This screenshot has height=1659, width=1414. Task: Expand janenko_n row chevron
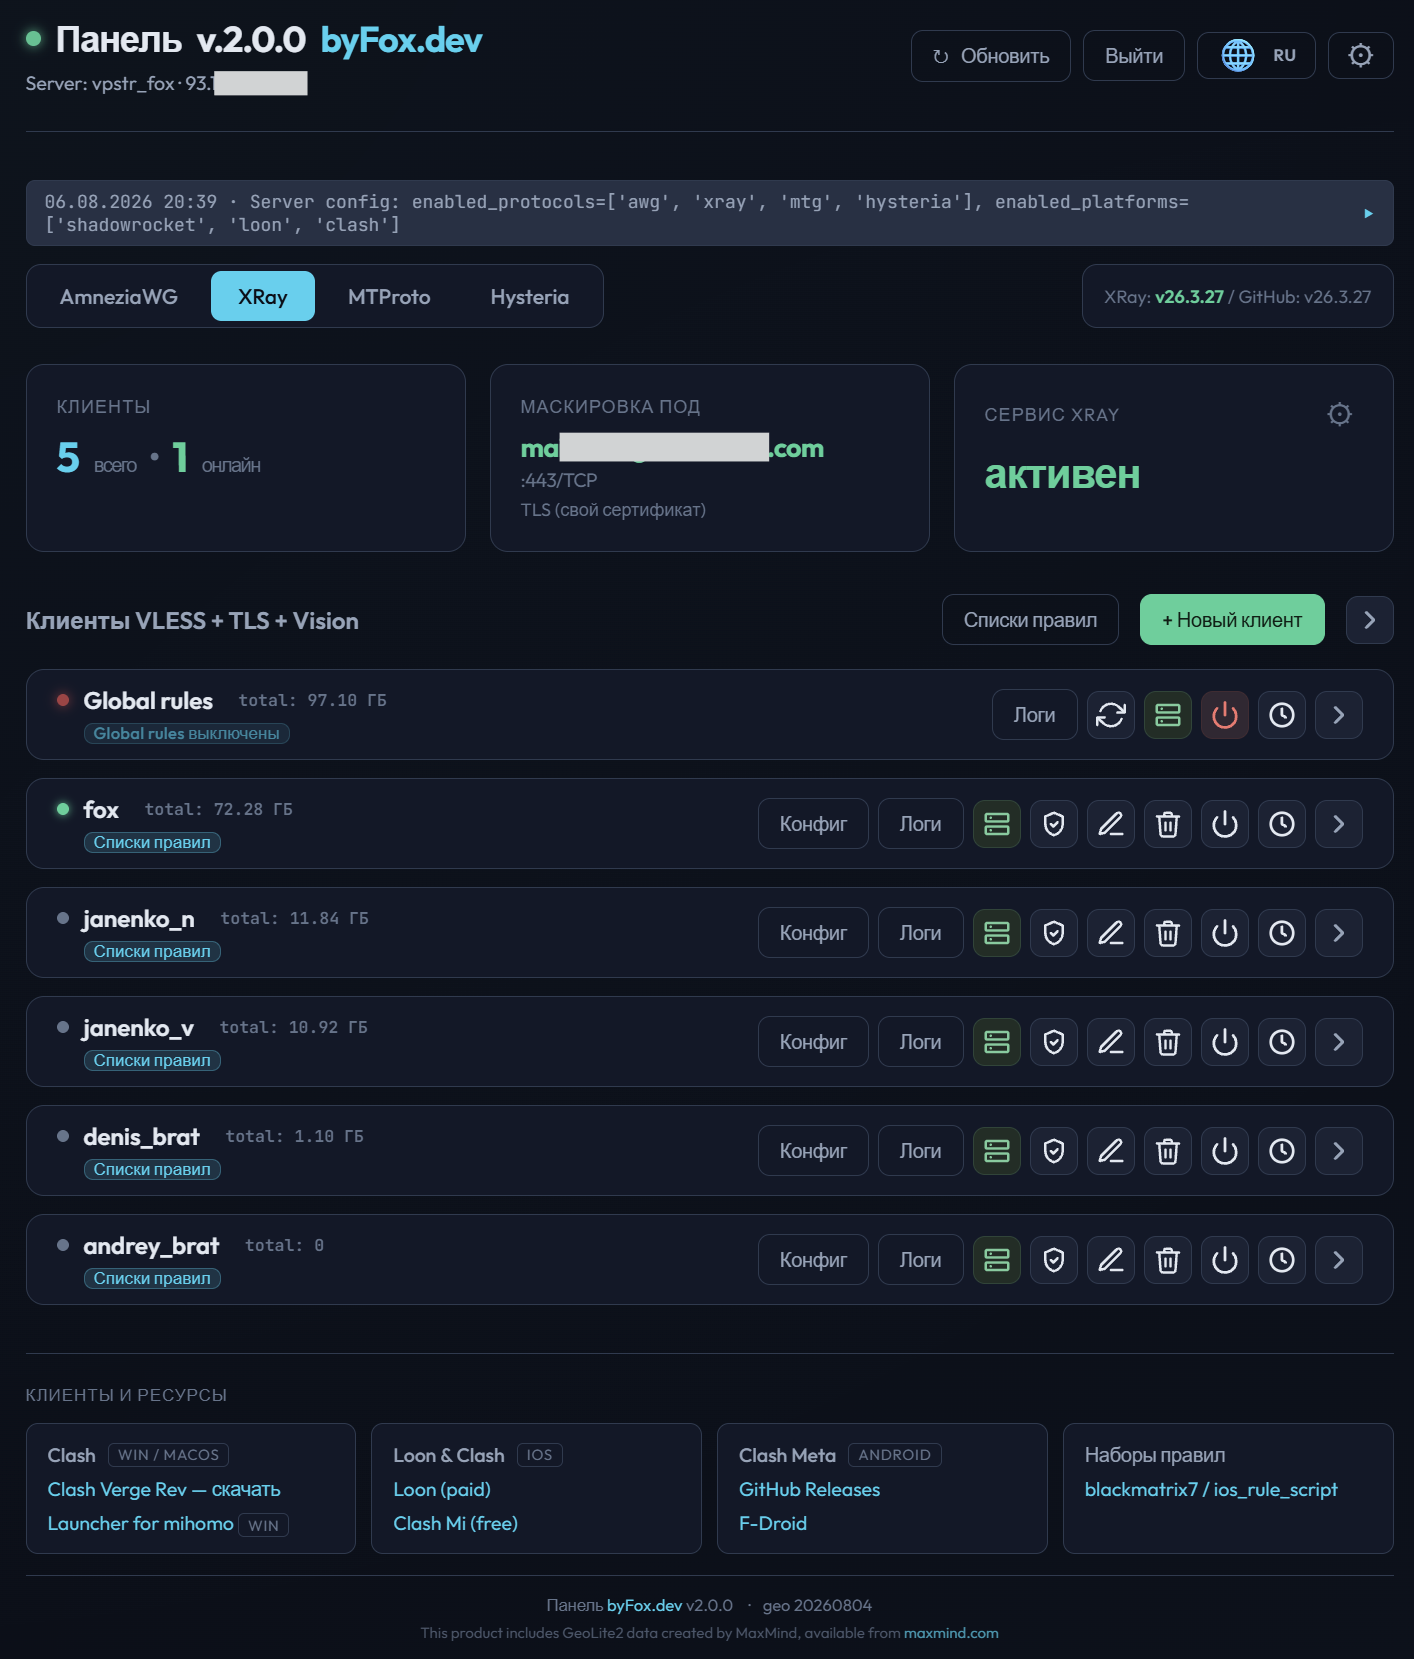pyautogui.click(x=1339, y=933)
